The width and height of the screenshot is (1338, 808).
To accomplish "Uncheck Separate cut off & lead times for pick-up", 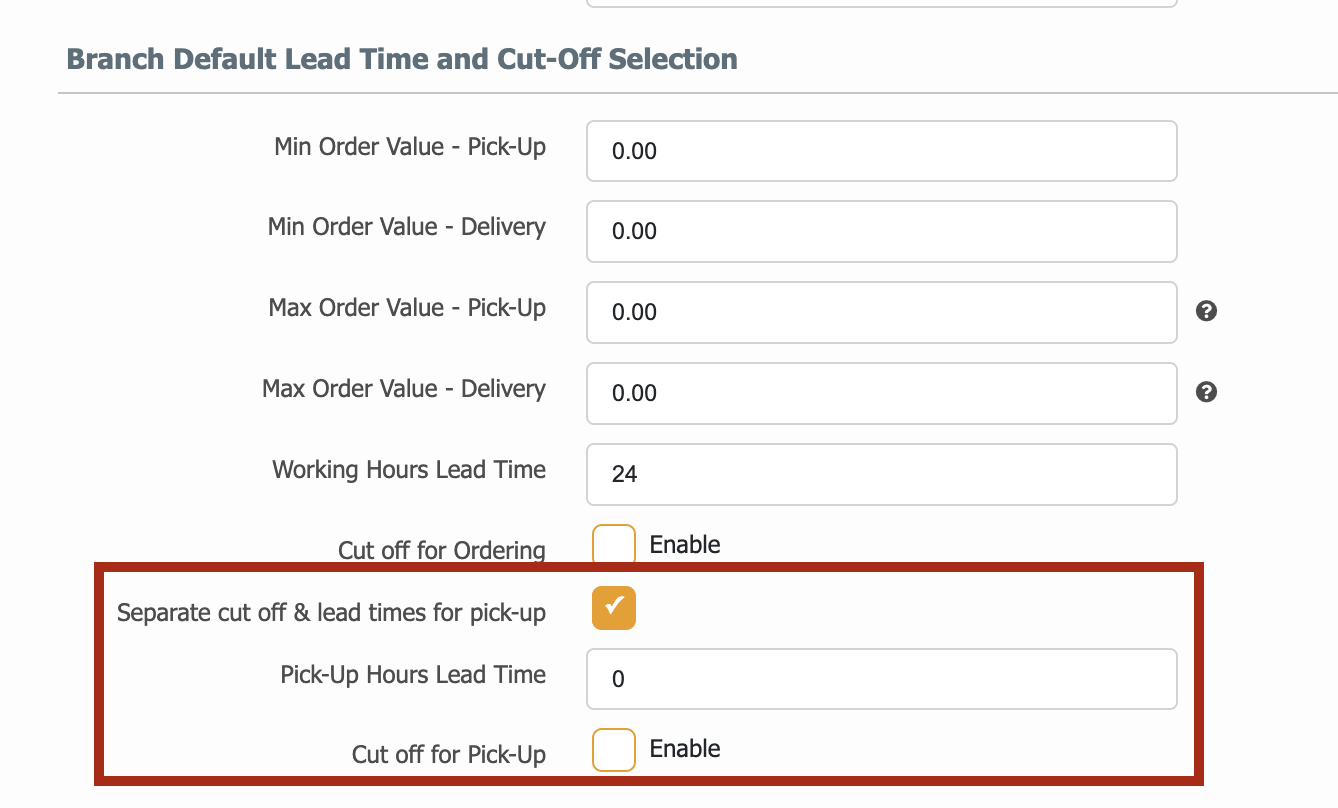I will click(614, 608).
